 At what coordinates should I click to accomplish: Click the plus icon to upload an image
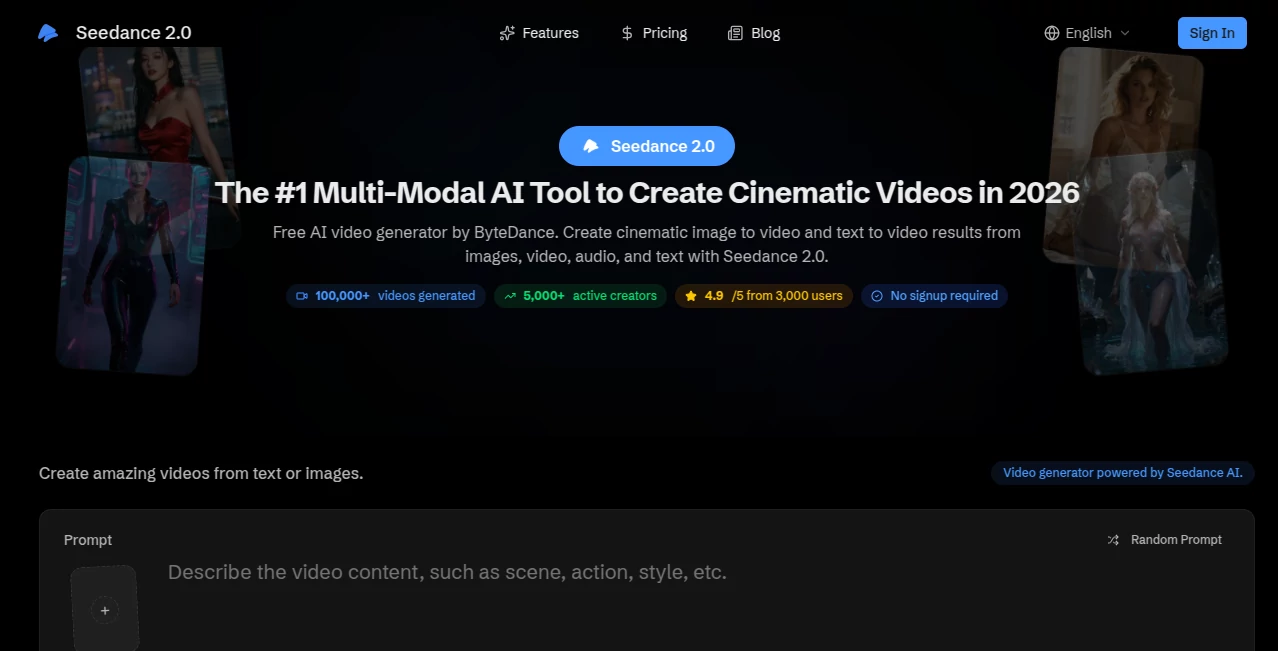point(104,610)
